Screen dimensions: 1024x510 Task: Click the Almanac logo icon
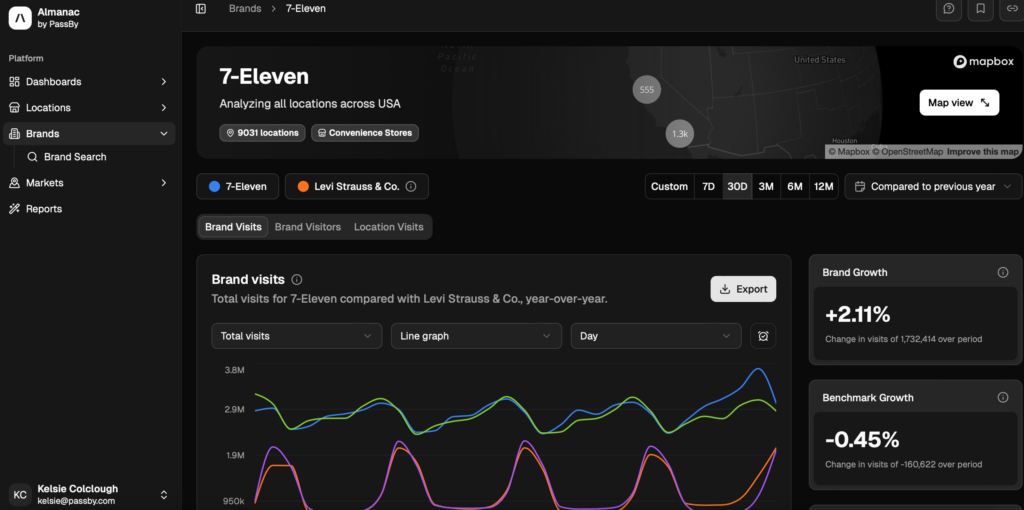(20, 18)
